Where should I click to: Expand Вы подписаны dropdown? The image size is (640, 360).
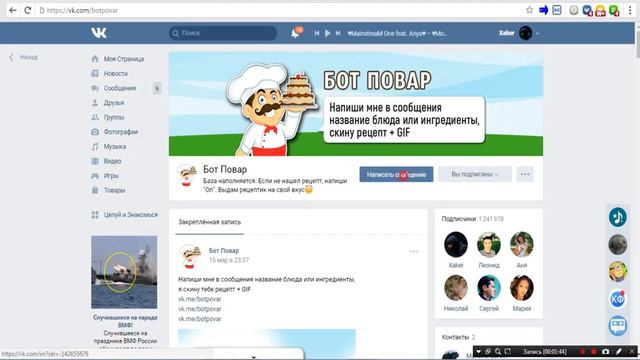pos(475,174)
